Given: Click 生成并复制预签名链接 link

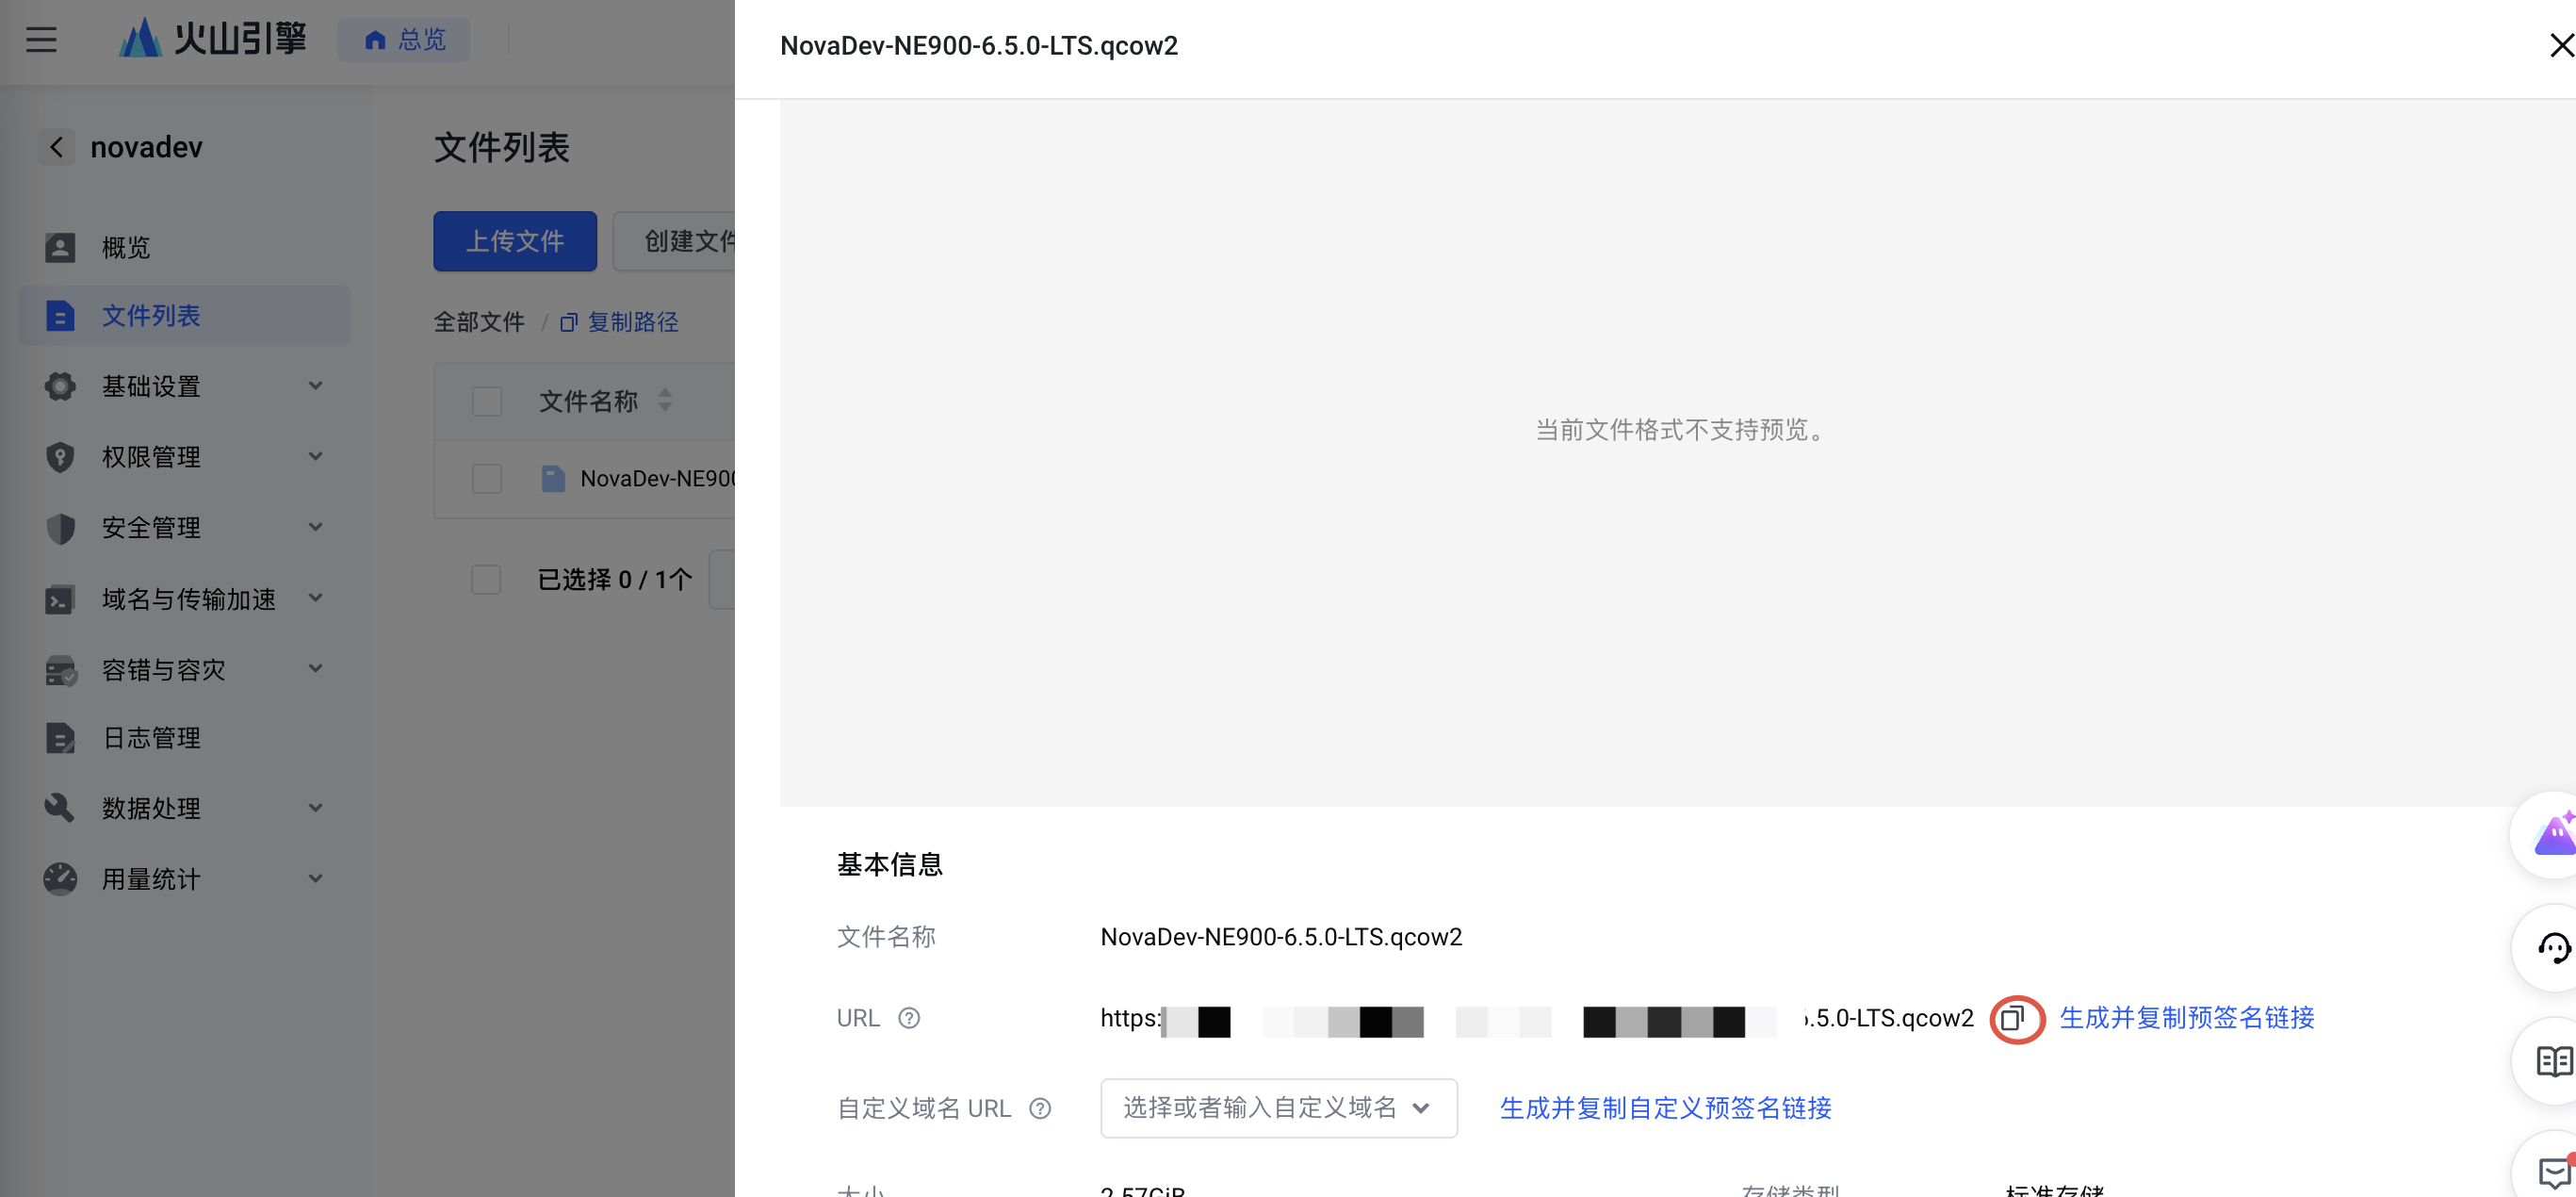Looking at the screenshot, I should pos(2187,1018).
